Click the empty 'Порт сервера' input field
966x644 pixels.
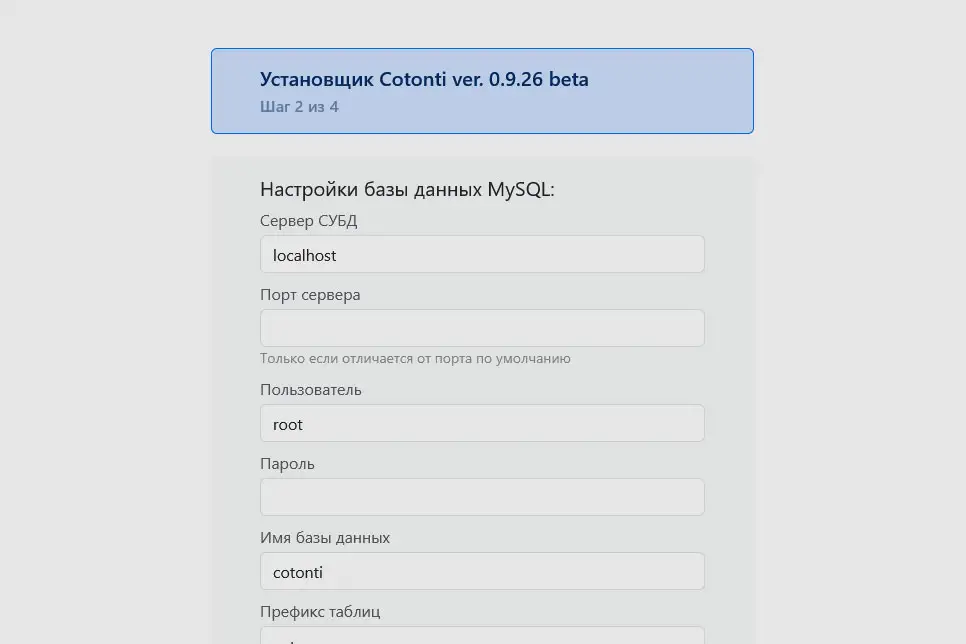tap(482, 327)
